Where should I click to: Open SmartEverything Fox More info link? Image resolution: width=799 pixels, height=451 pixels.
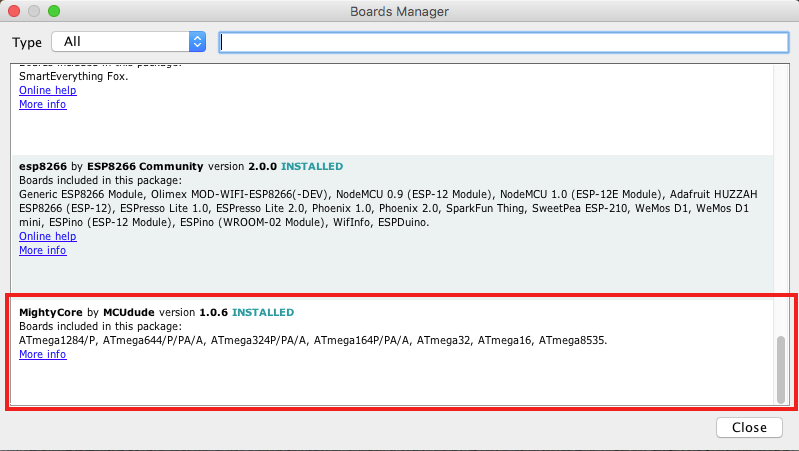[x=43, y=104]
